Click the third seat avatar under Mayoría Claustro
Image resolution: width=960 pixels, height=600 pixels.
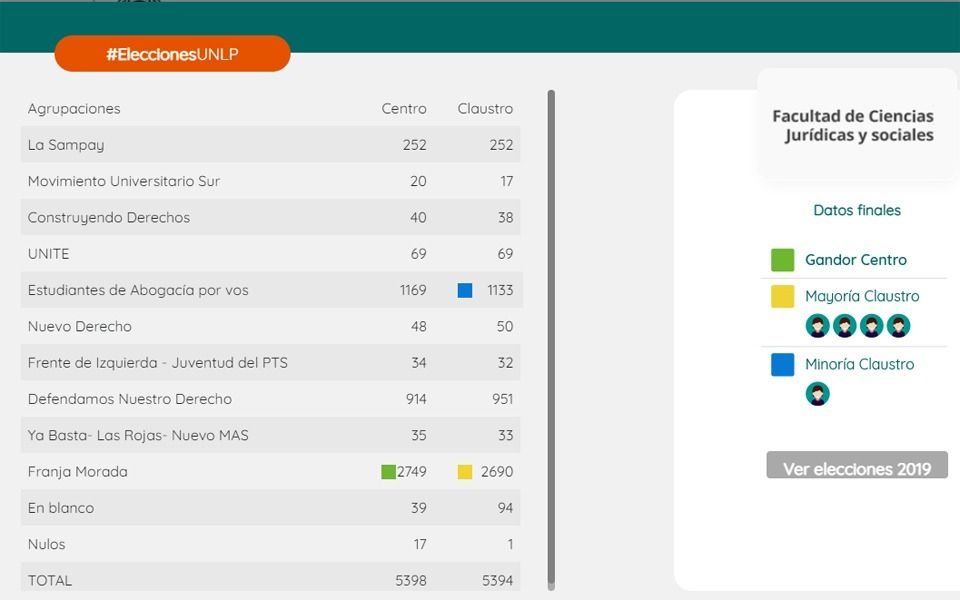click(871, 326)
